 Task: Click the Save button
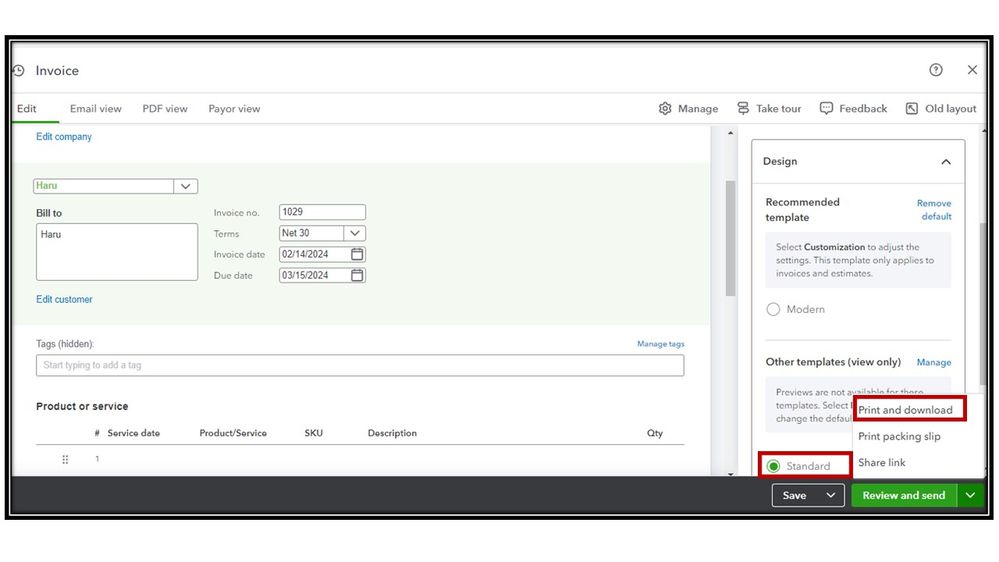tap(794, 495)
